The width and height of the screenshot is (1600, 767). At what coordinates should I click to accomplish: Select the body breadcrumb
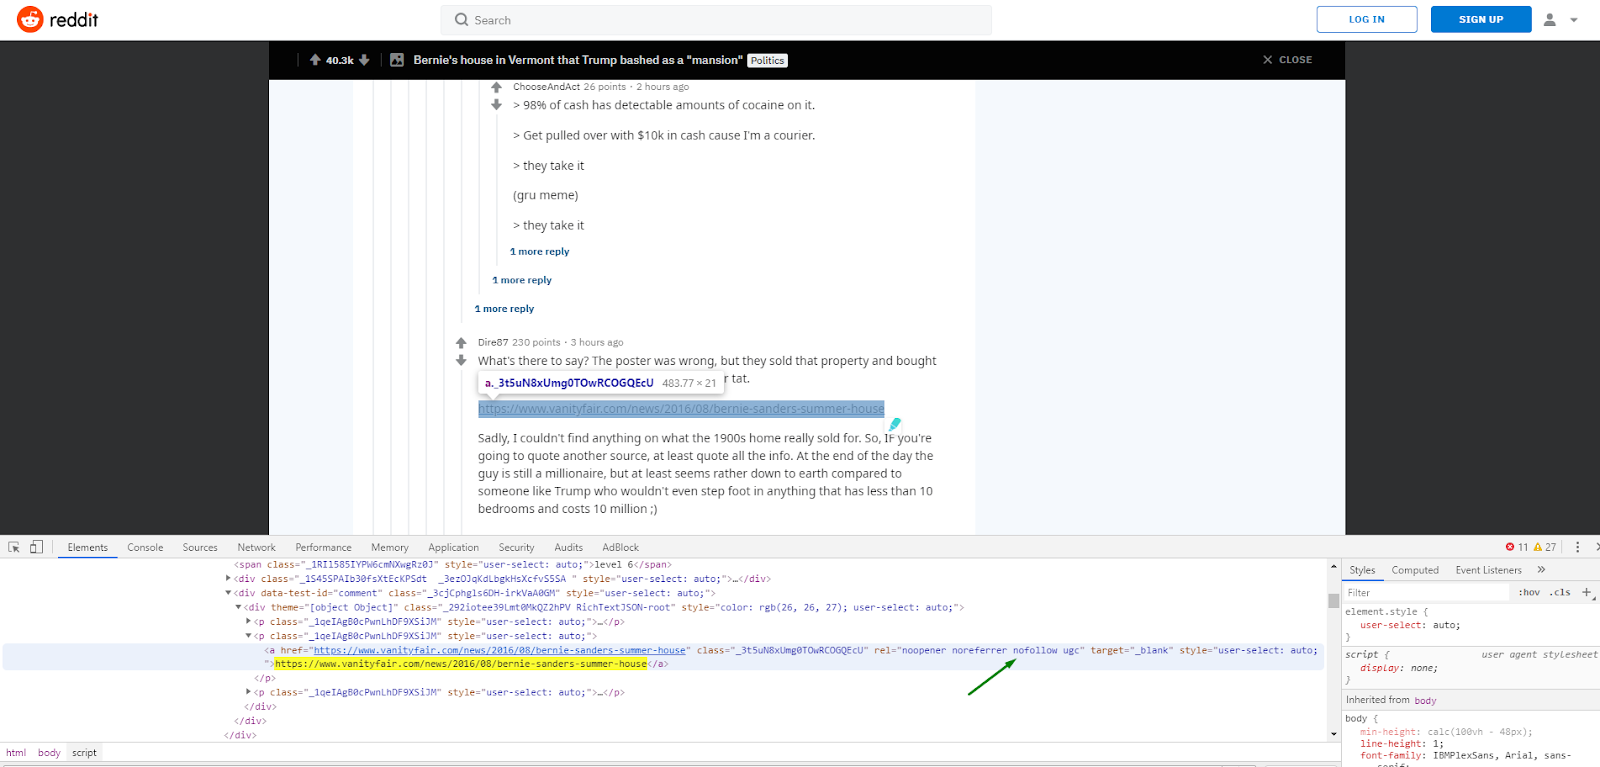coord(49,753)
